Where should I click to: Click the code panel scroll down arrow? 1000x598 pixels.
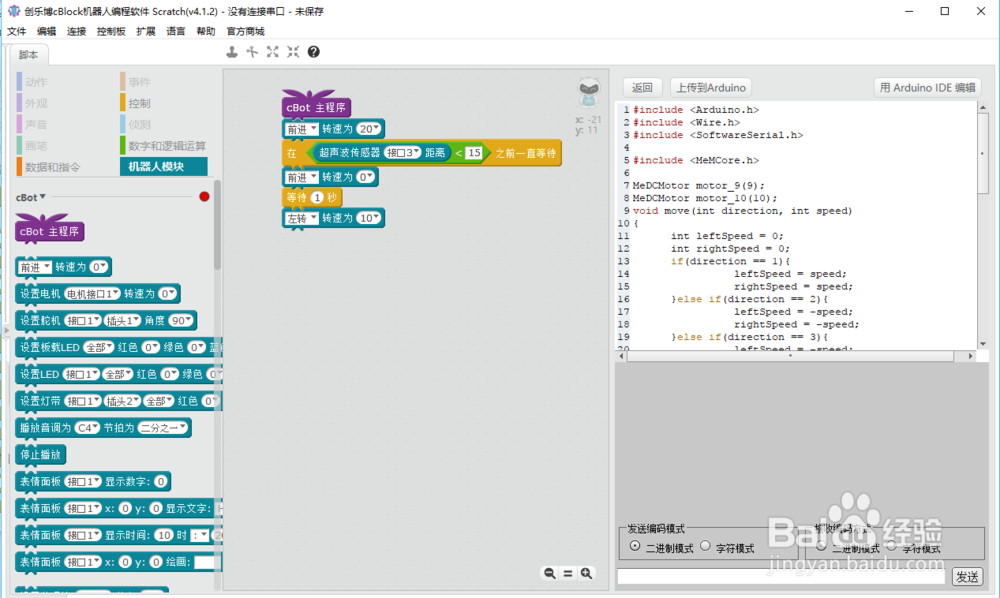pos(983,344)
